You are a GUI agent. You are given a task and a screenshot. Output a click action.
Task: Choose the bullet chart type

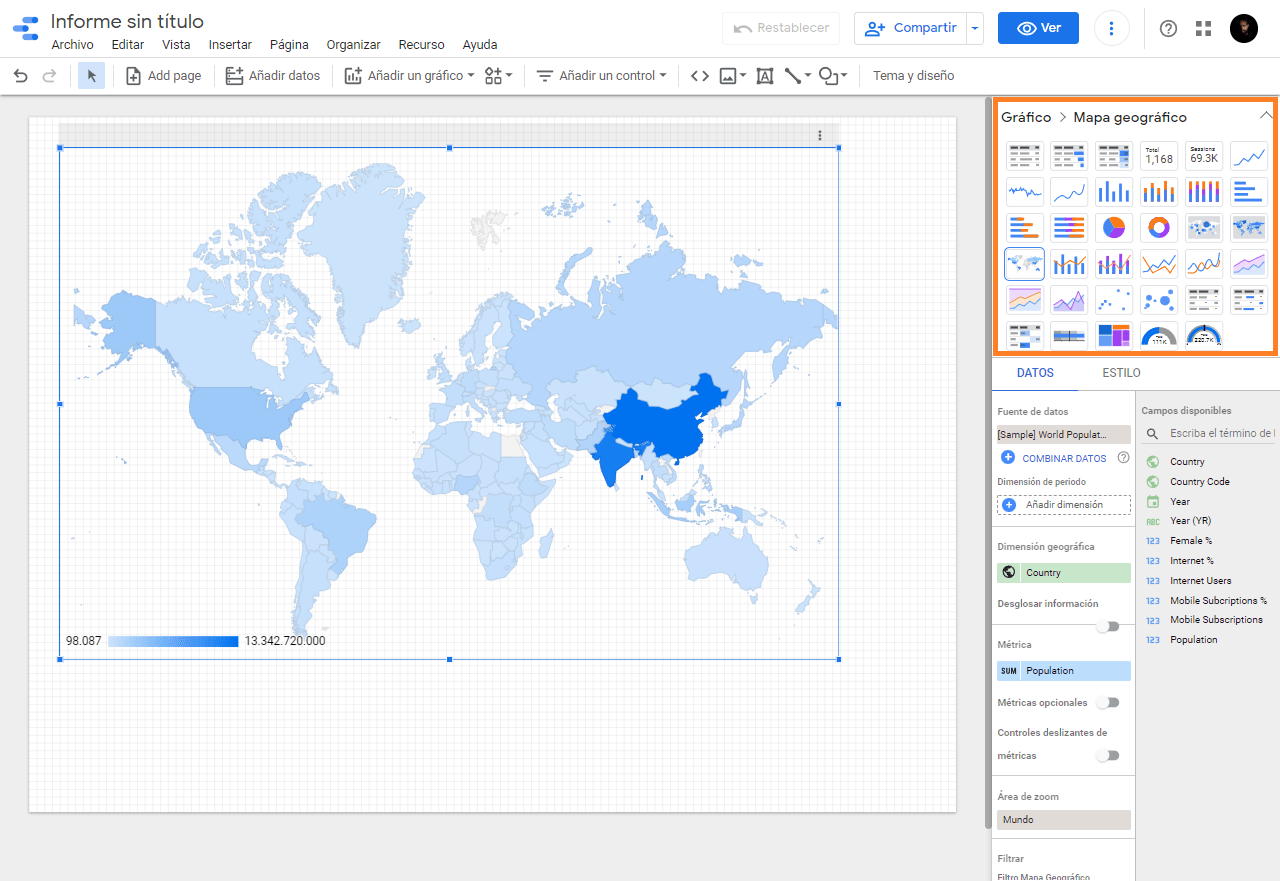1069,336
